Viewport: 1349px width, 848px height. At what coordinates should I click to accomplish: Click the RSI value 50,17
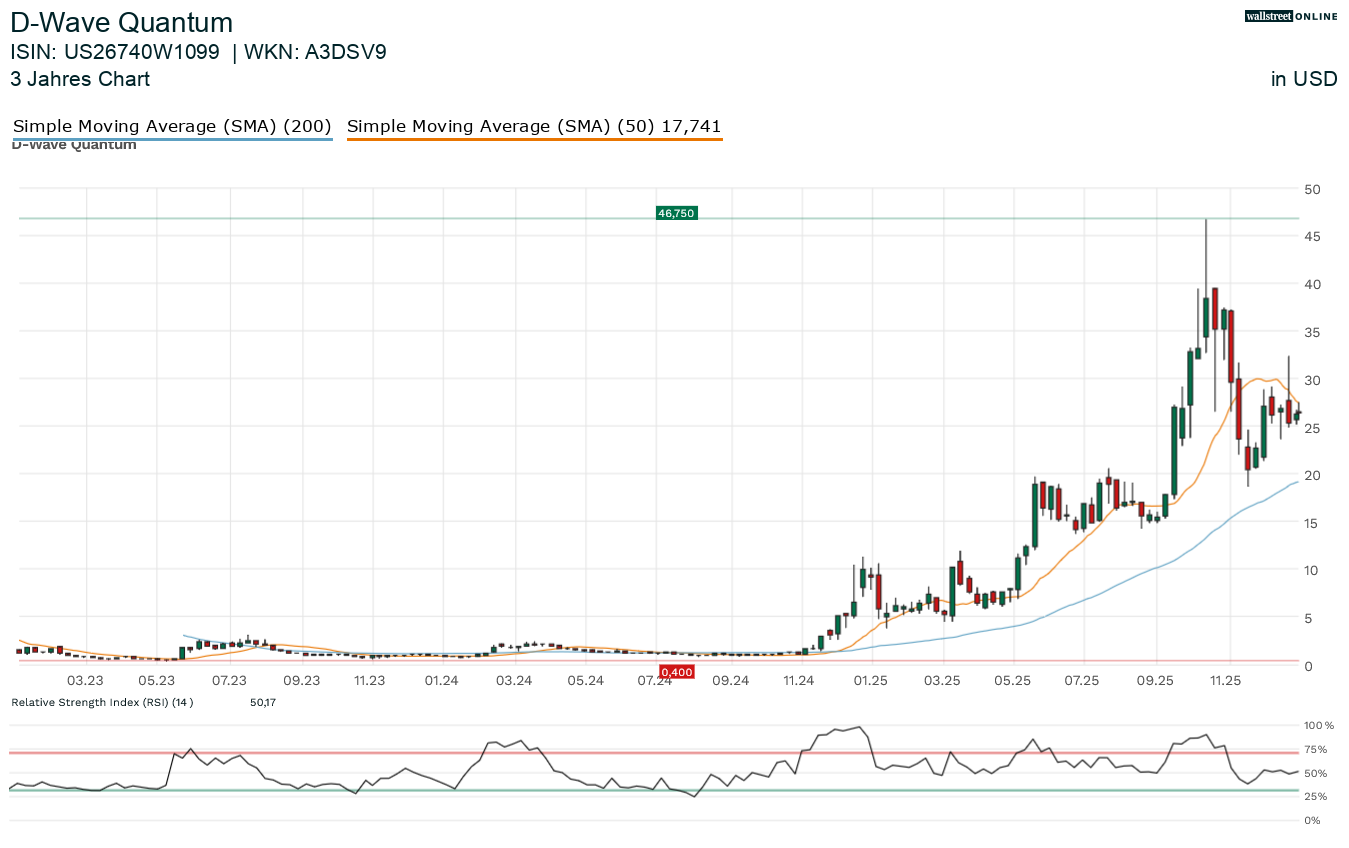pos(263,703)
